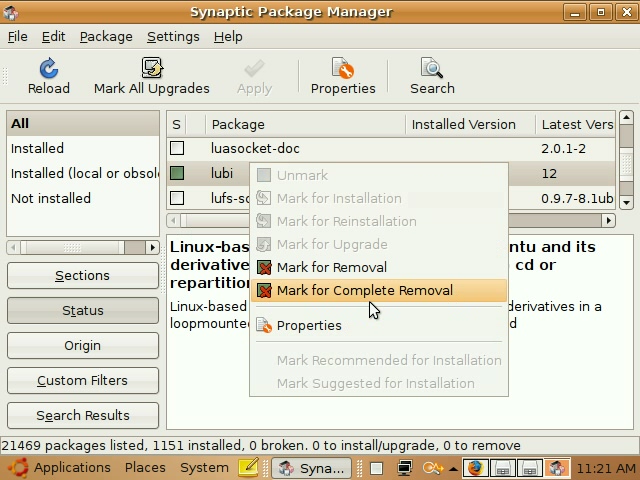Click the Reload toolbar icon

click(x=48, y=68)
